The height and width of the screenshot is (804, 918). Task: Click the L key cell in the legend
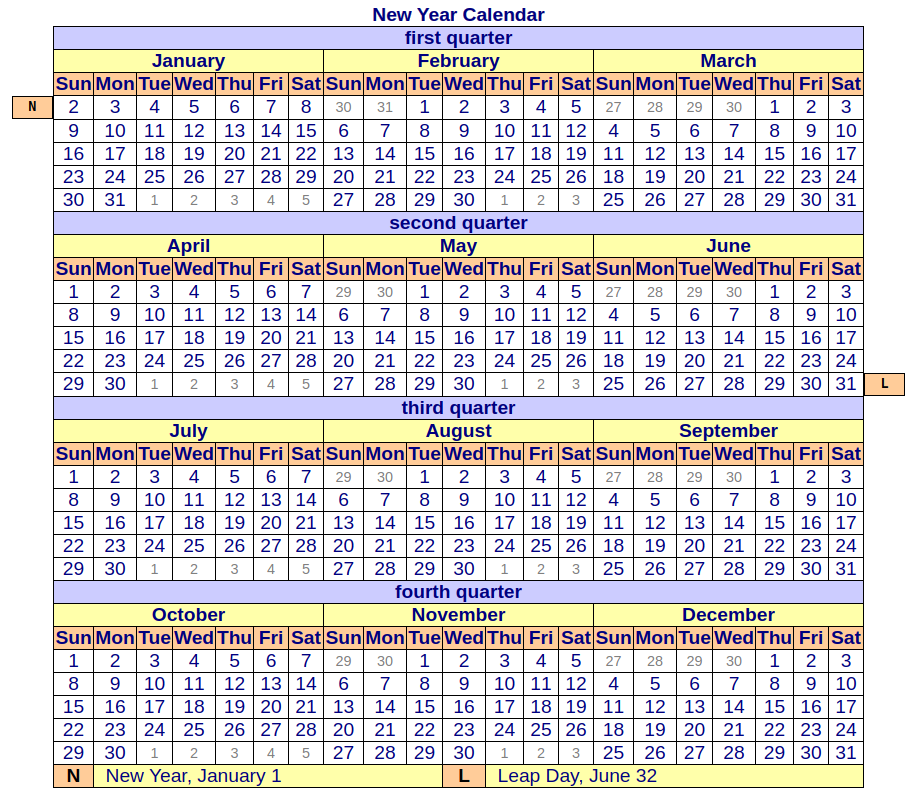click(464, 776)
